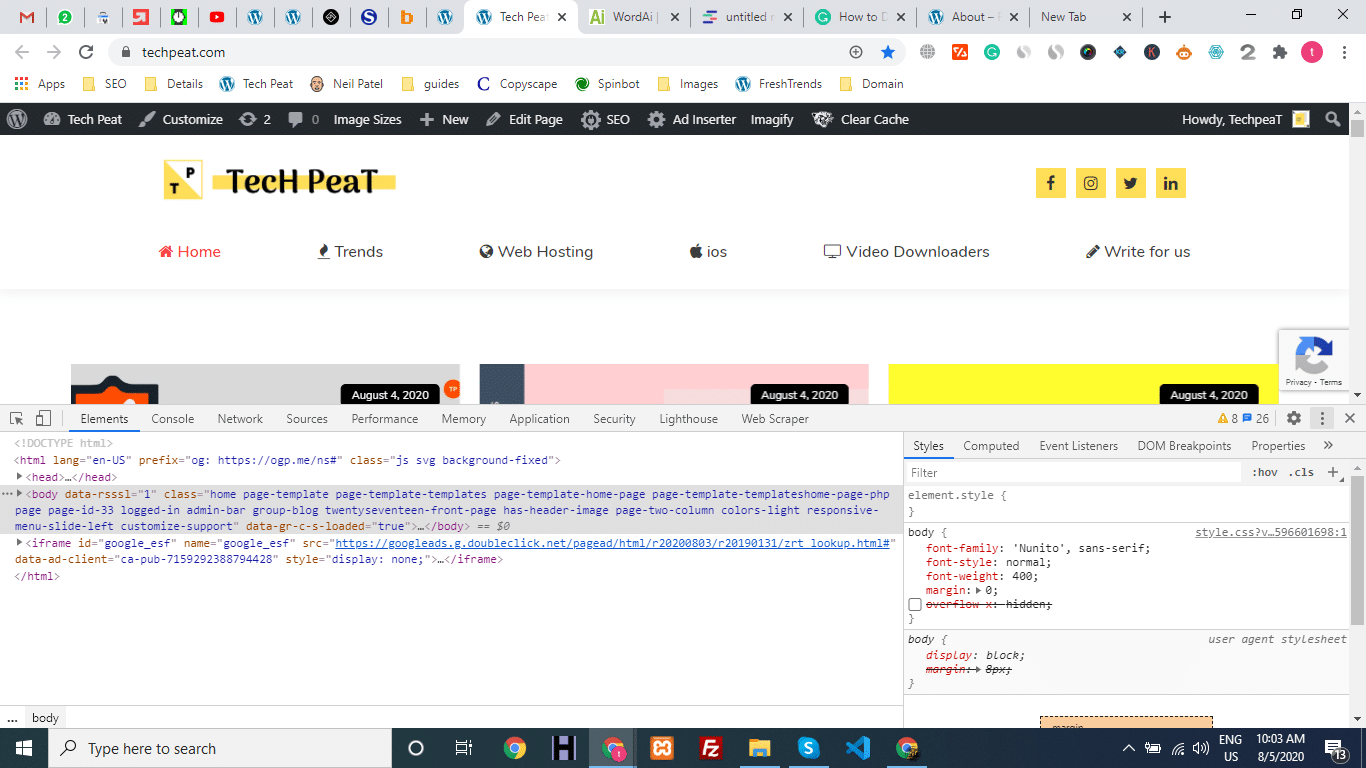Open Task View in taskbar
1366x768 pixels.
coord(464,748)
